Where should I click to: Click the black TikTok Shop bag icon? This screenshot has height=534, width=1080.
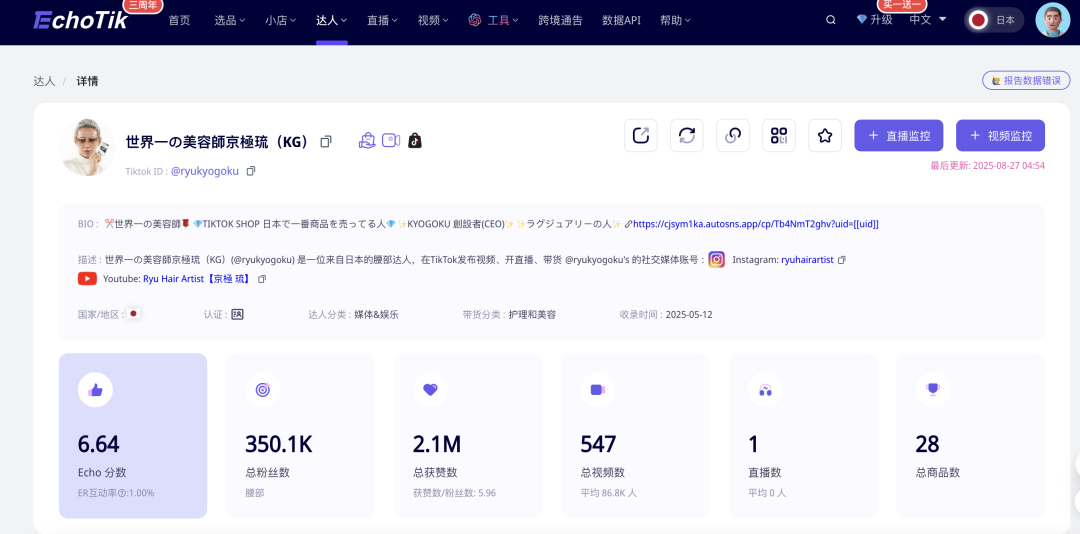[x=414, y=141]
